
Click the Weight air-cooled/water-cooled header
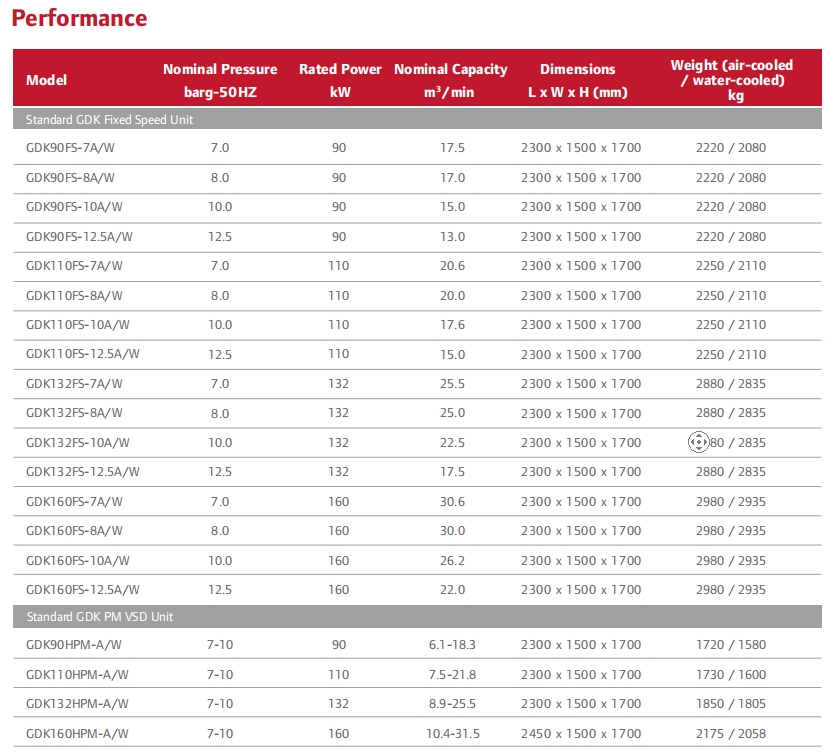point(732,80)
